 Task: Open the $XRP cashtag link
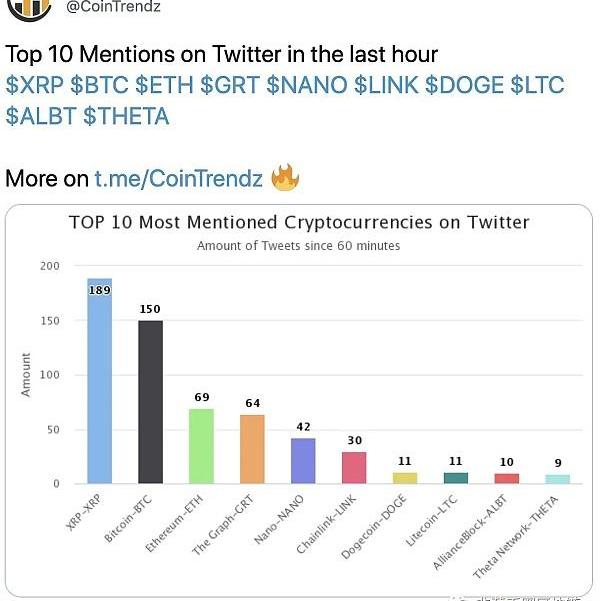(35, 86)
